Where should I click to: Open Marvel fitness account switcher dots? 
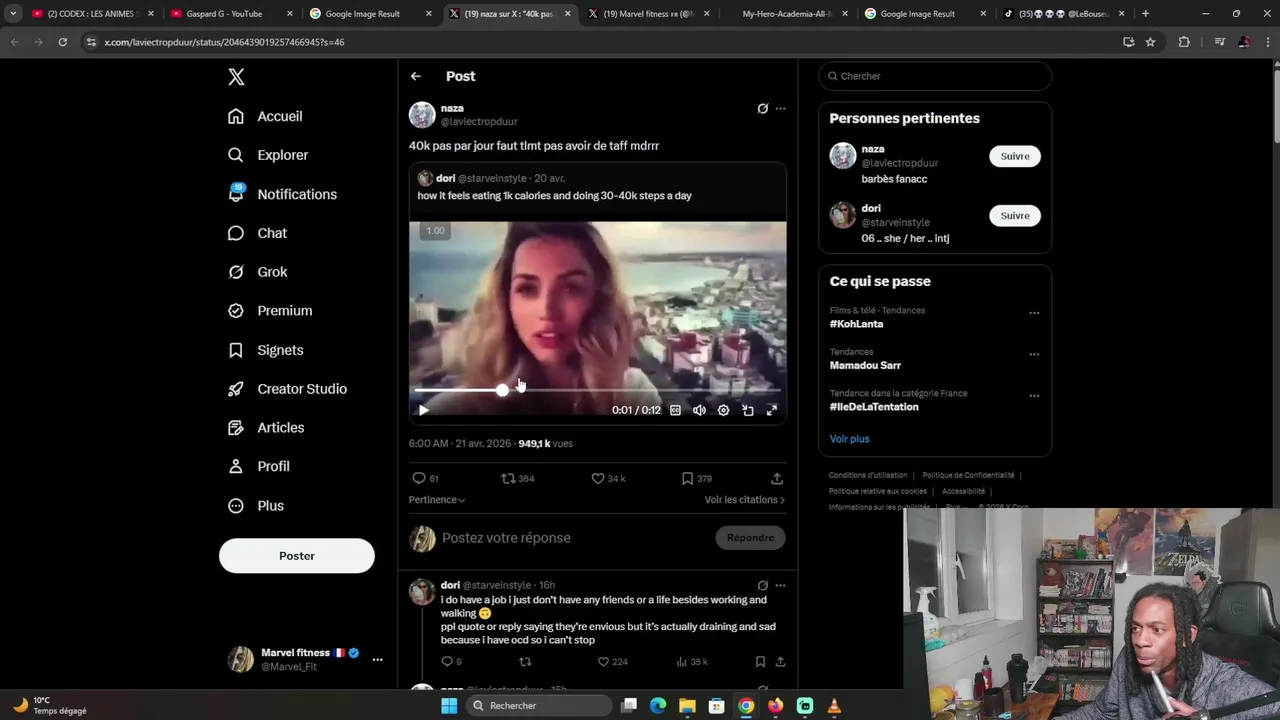pyautogui.click(x=377, y=659)
